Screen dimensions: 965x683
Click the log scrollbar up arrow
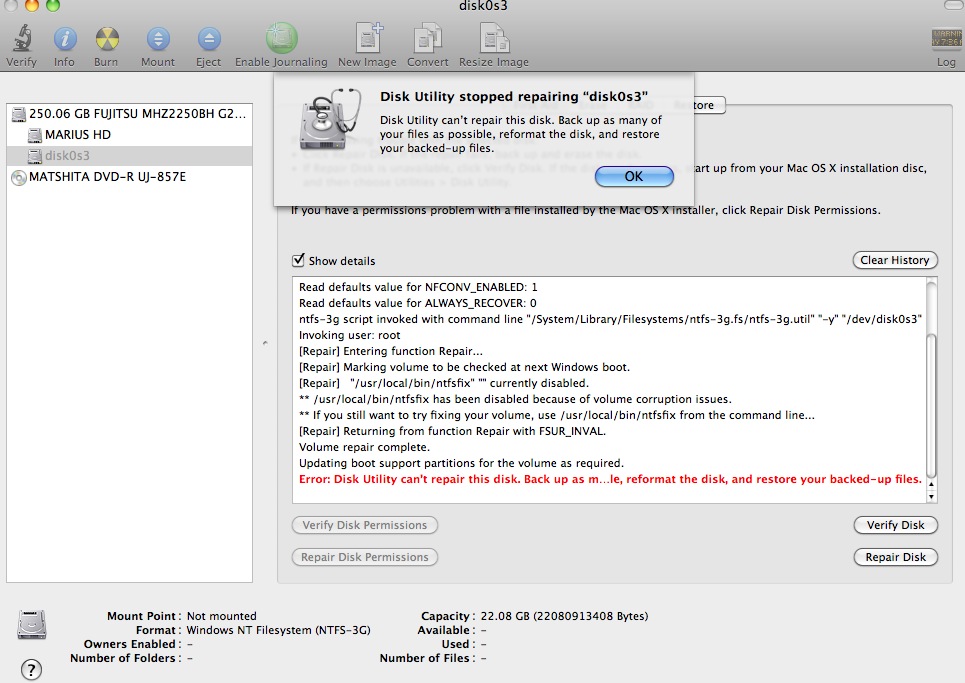(931, 485)
